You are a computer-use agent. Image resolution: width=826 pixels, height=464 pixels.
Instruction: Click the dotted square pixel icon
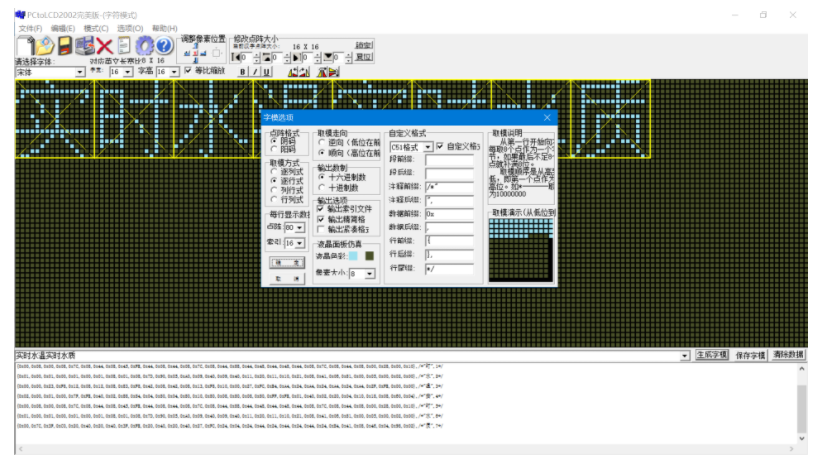(x=217, y=53)
